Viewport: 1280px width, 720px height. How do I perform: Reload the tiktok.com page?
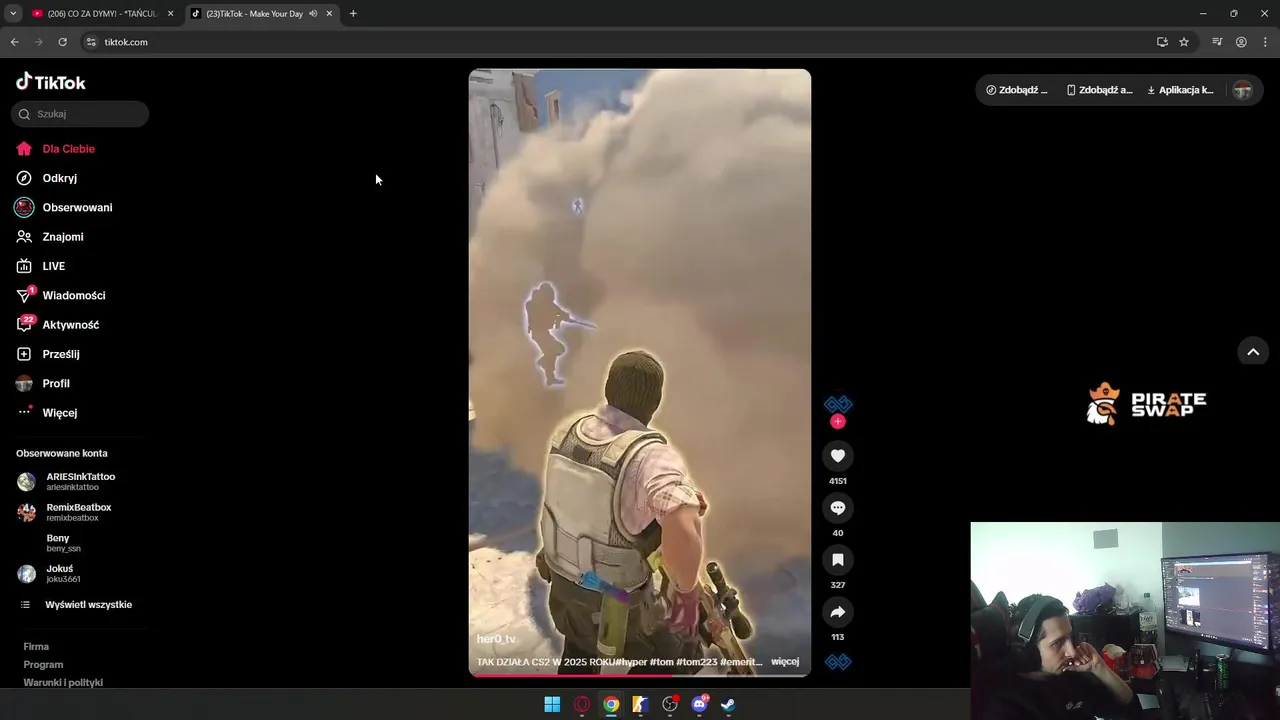tap(62, 42)
